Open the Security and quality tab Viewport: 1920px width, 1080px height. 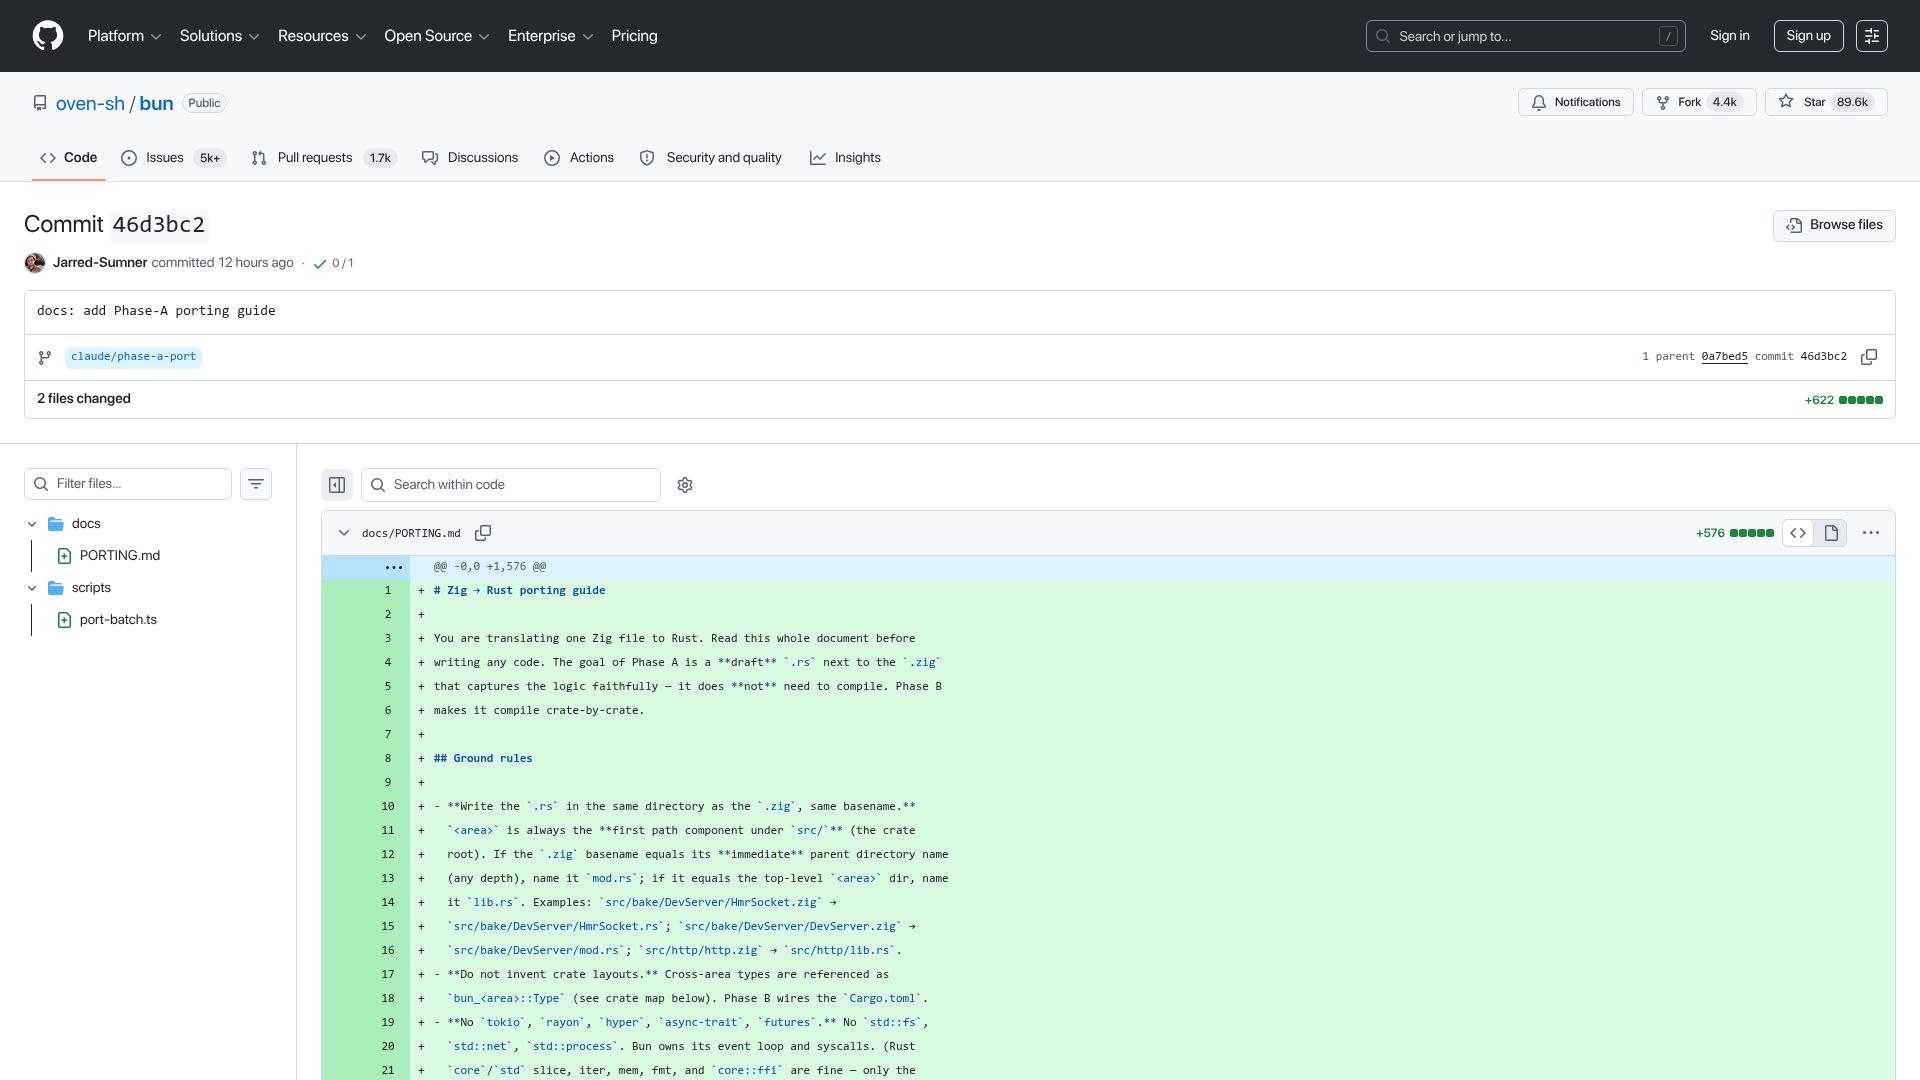tap(711, 158)
